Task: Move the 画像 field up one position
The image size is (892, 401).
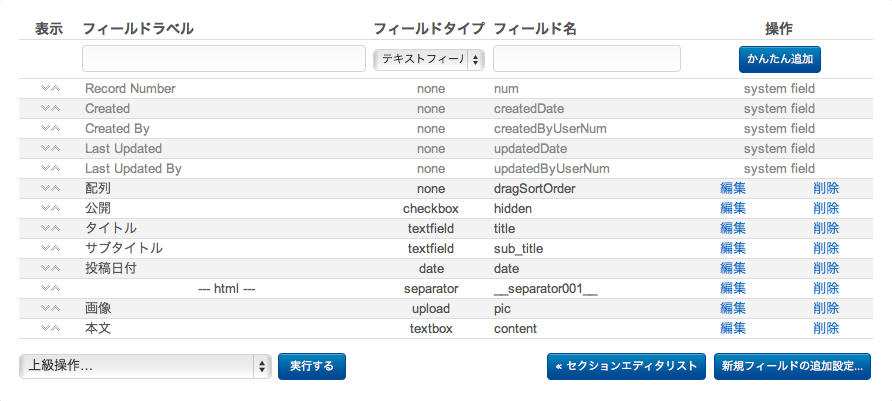Action: pos(56,308)
